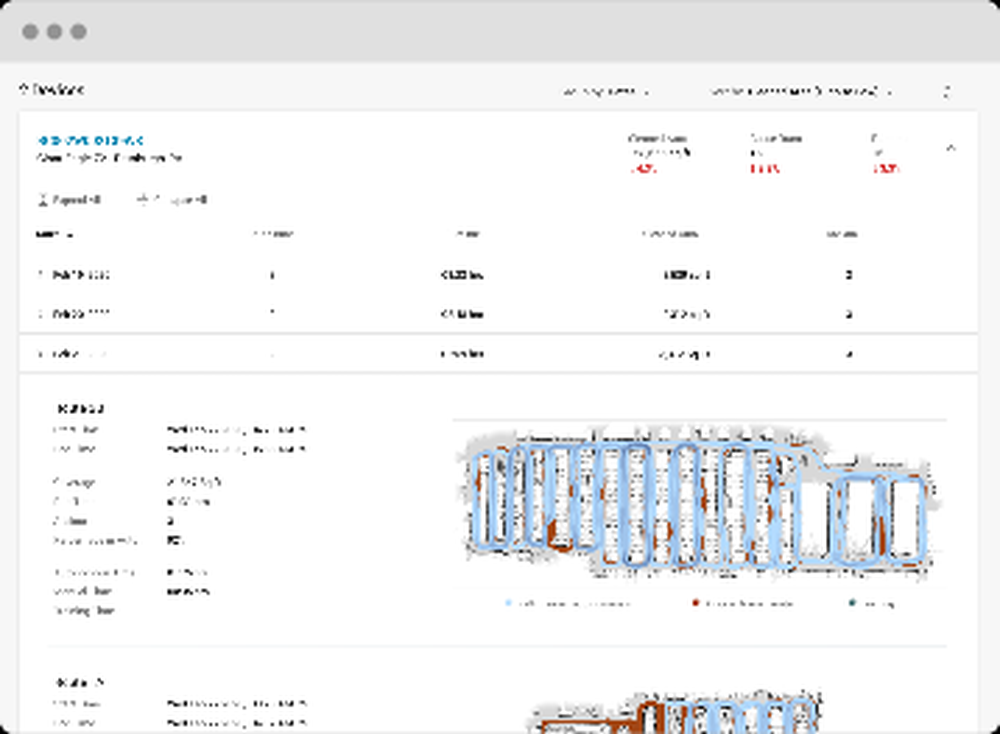1000x734 pixels.
Task: Toggle the teal legend entry
Action: [x=872, y=603]
